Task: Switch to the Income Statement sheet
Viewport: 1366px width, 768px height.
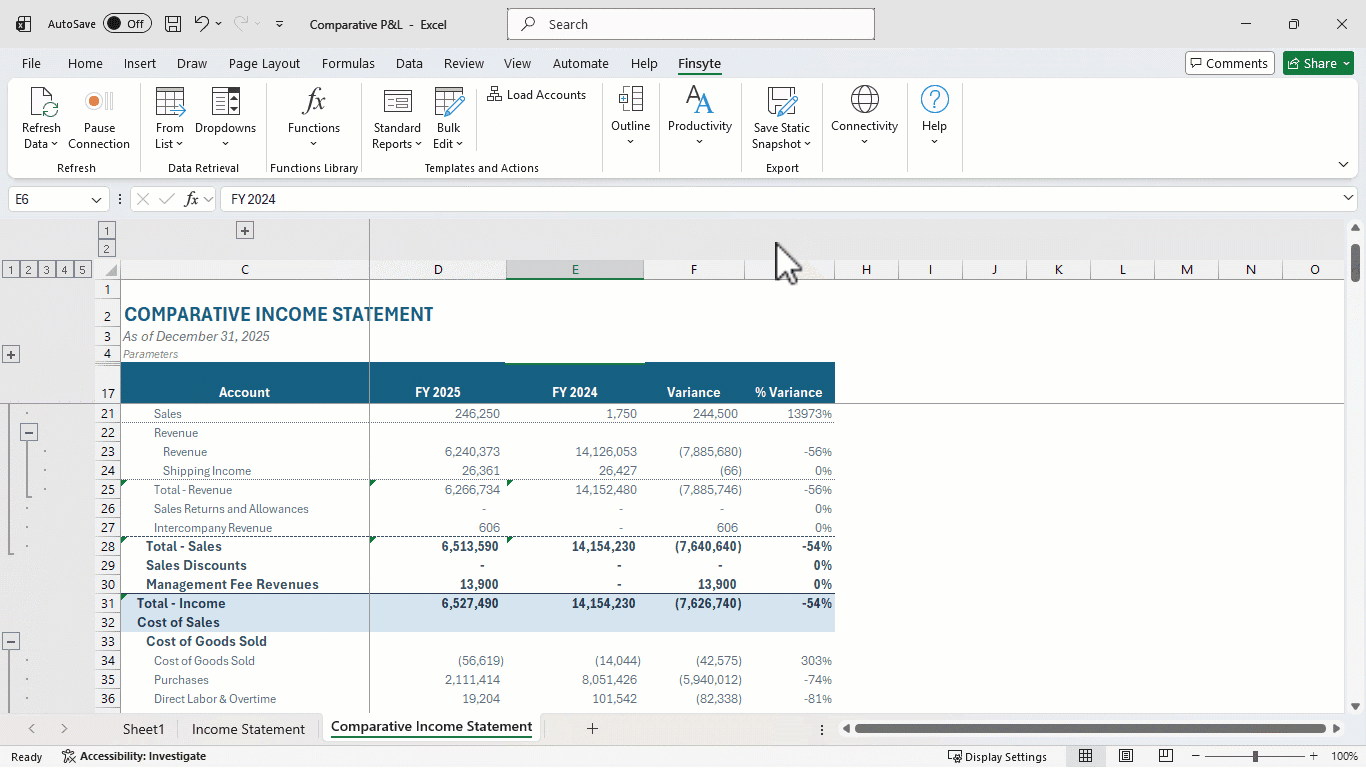Action: 248,729
